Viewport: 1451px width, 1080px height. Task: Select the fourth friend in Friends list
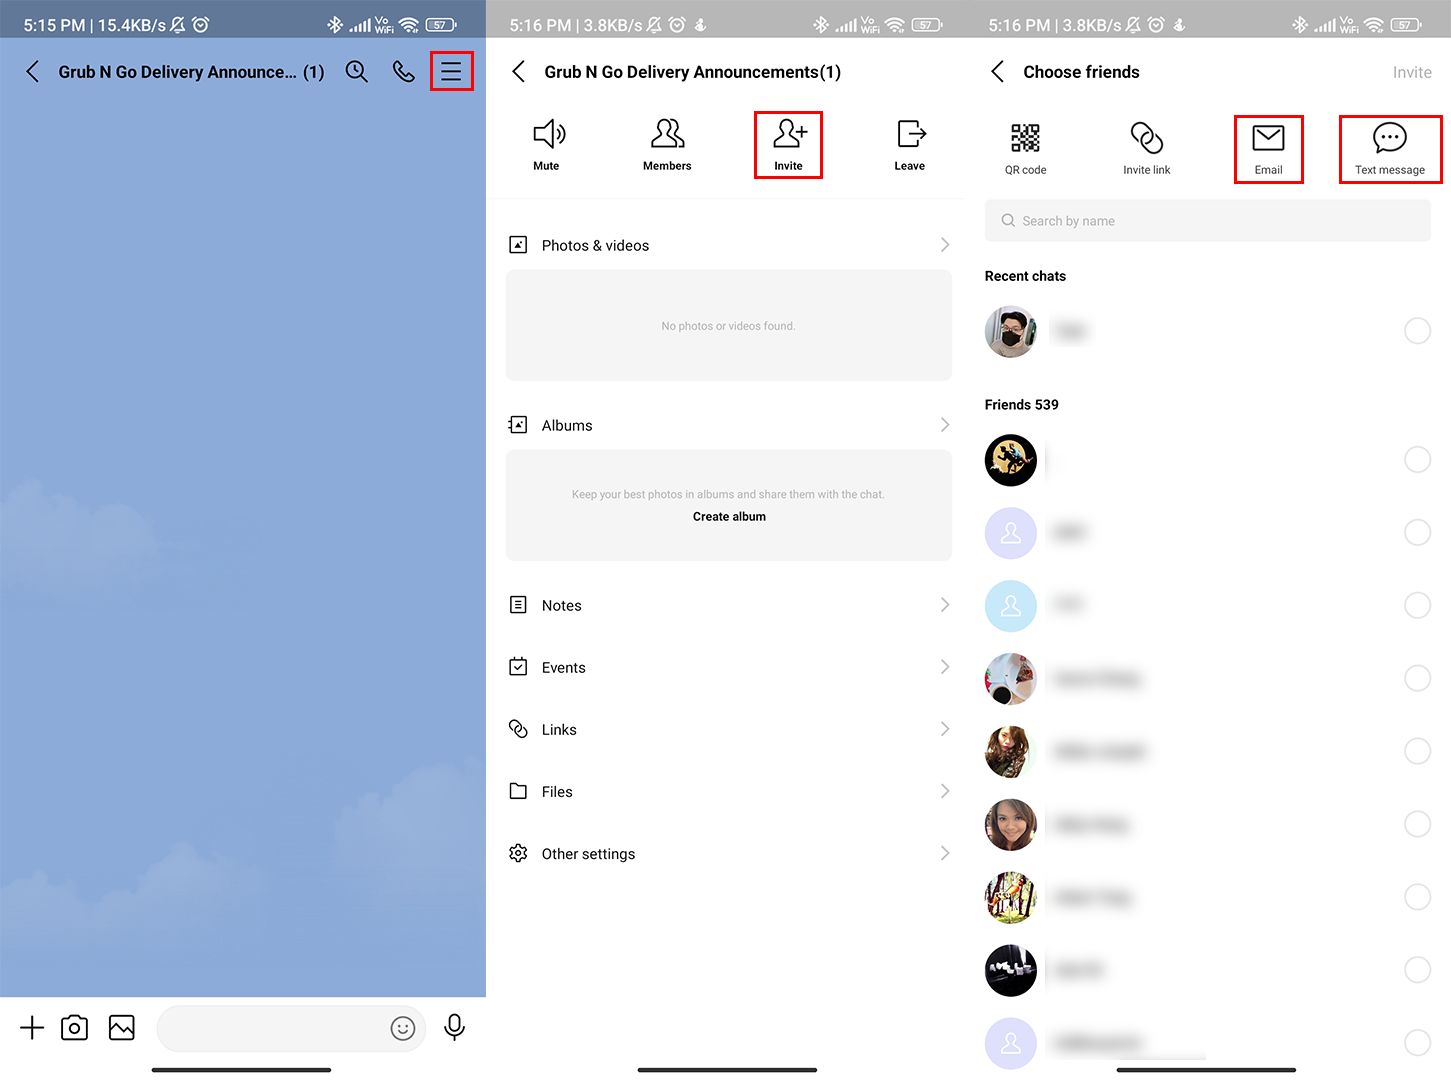pos(1417,678)
